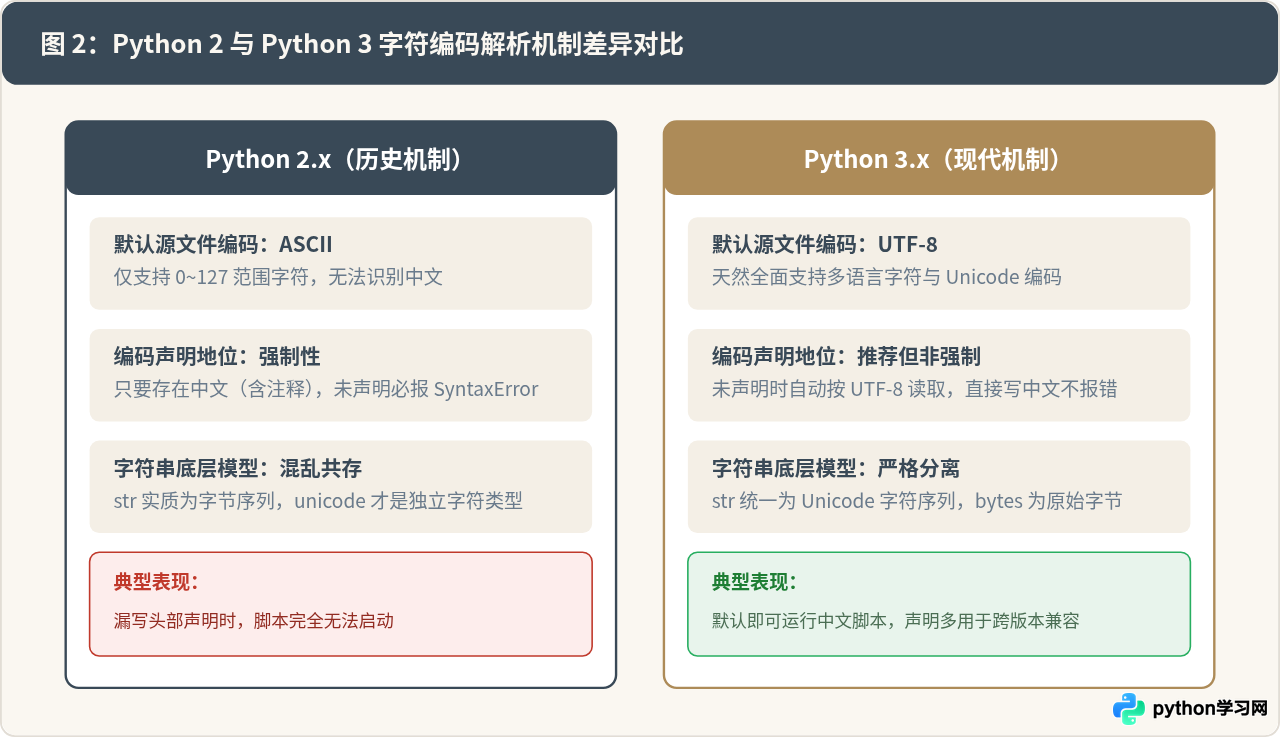The image size is (1280, 738).
Task: Select "默认即可运行中文脚本，声明多用于跨版本兼容"
Action: 896,621
